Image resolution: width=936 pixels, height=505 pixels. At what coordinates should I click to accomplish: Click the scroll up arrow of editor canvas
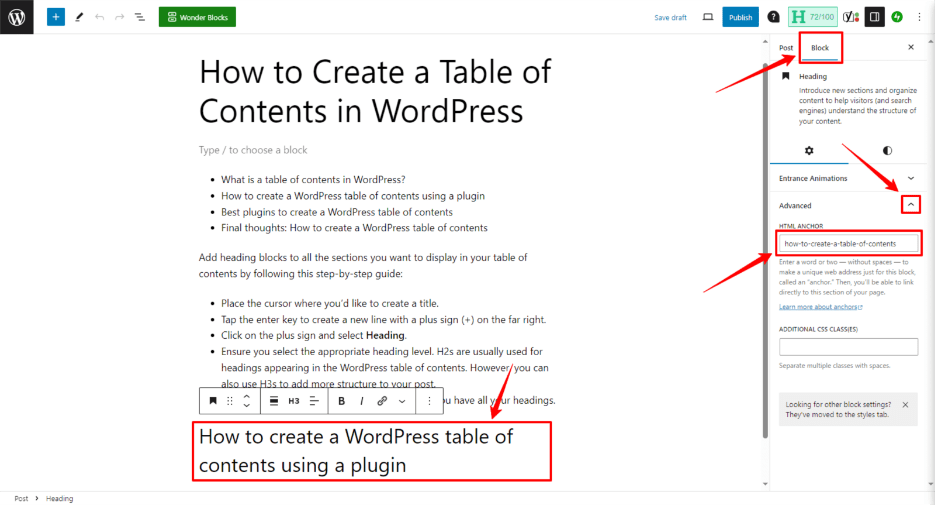click(765, 42)
